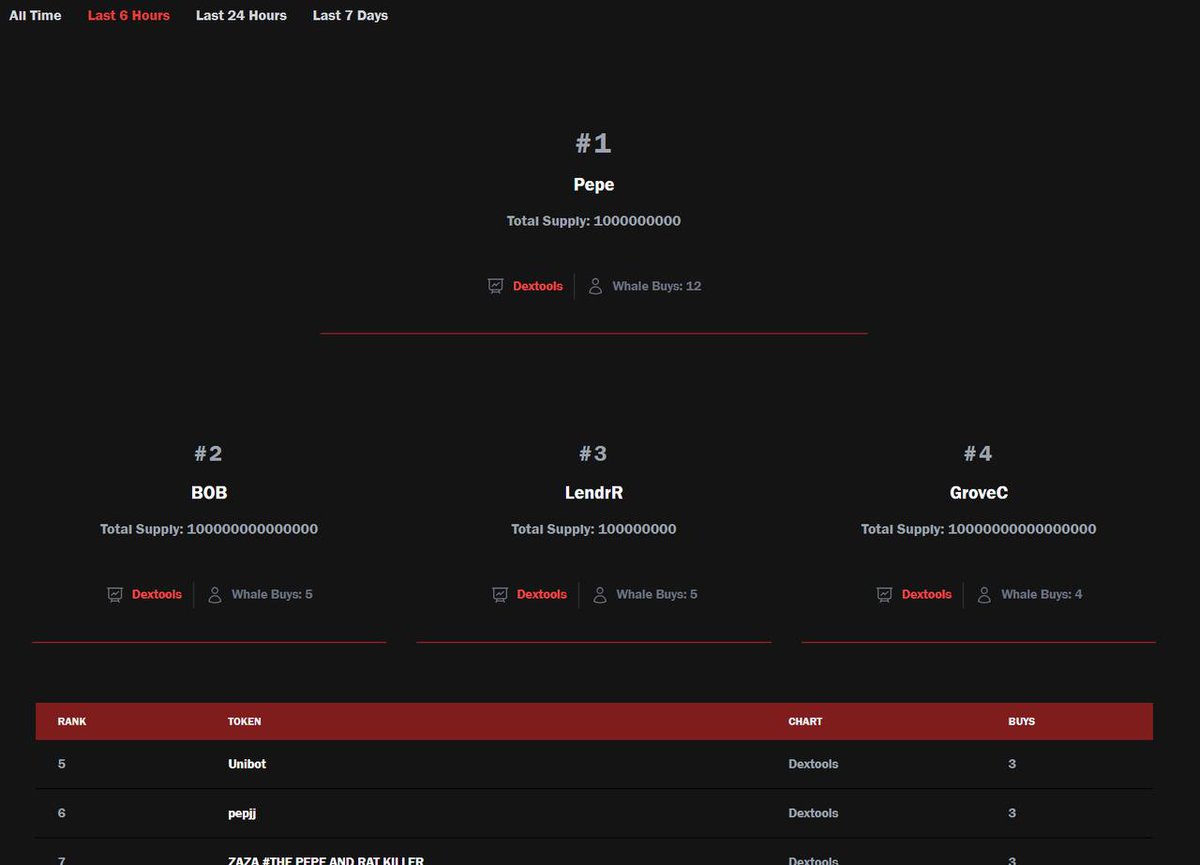Screen dimensions: 1200x865
Task: Open Dextools chart for Unibot
Action: click(813, 764)
